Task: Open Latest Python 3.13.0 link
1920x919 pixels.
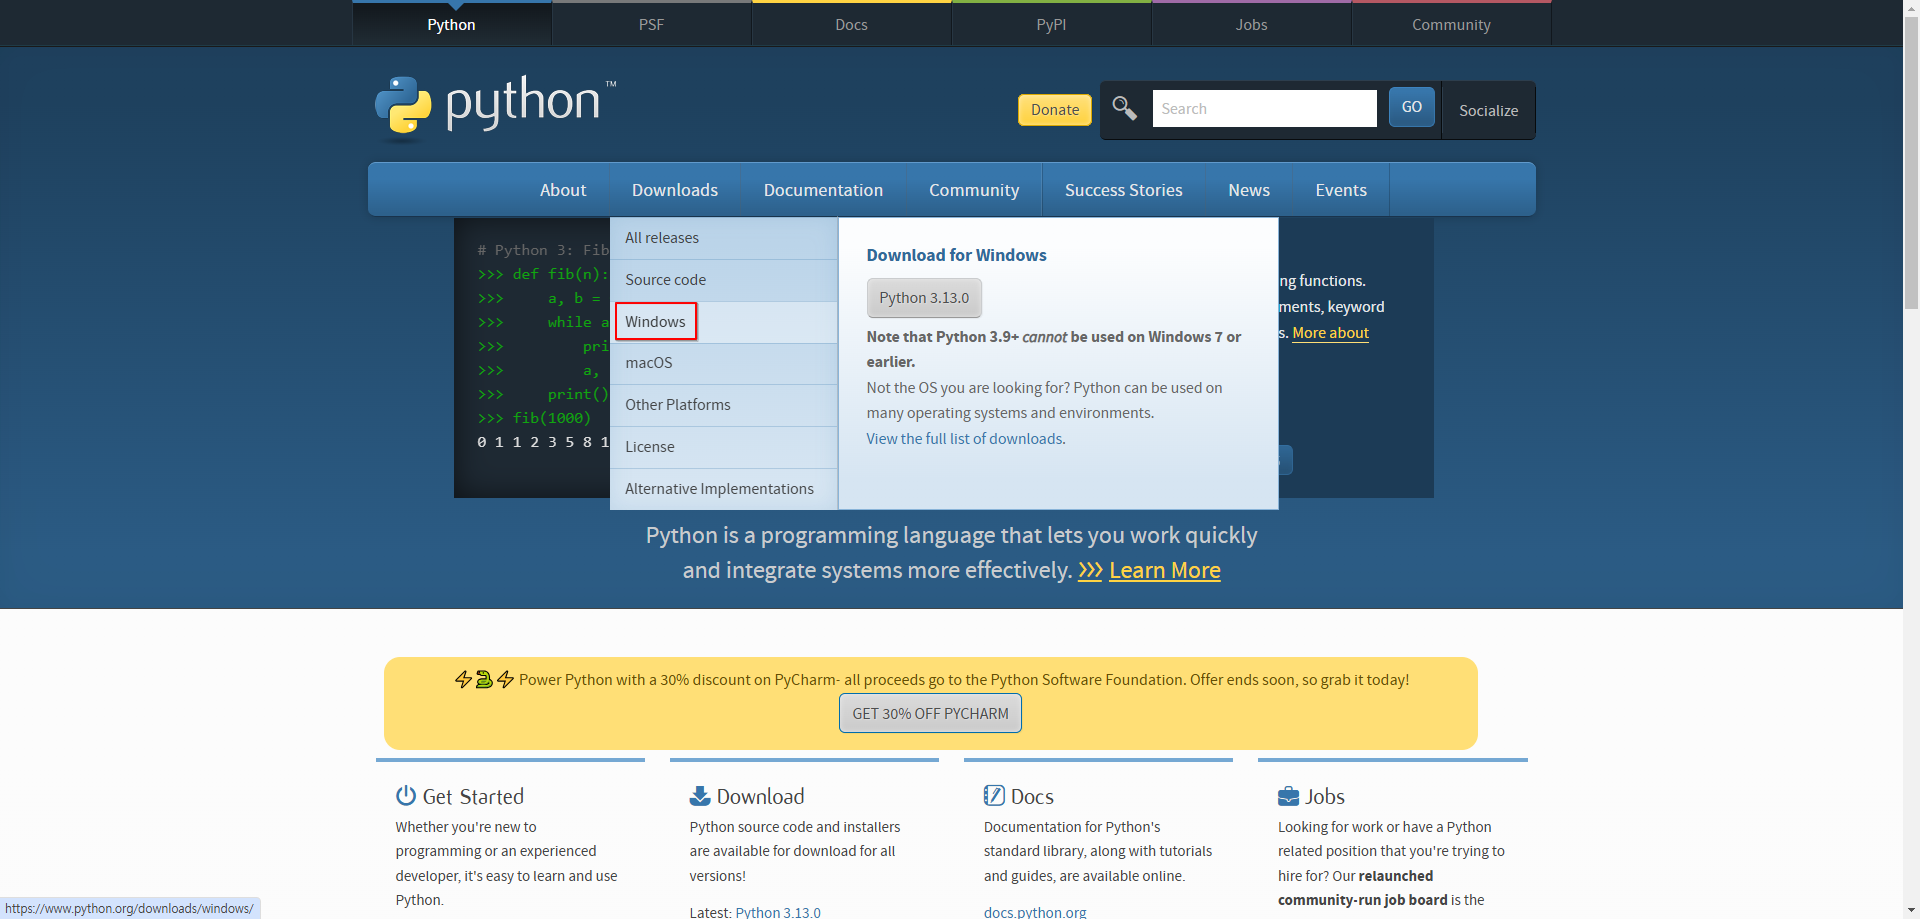Action: (x=778, y=912)
